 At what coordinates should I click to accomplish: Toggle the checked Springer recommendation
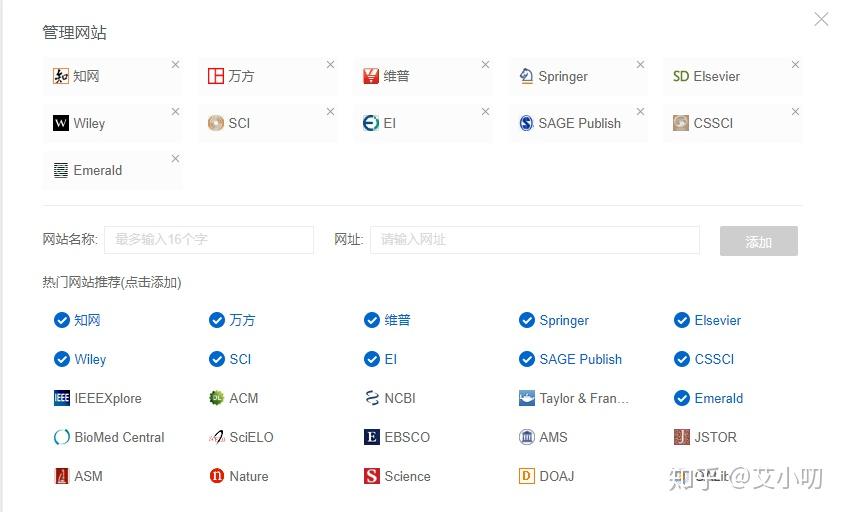[553, 320]
